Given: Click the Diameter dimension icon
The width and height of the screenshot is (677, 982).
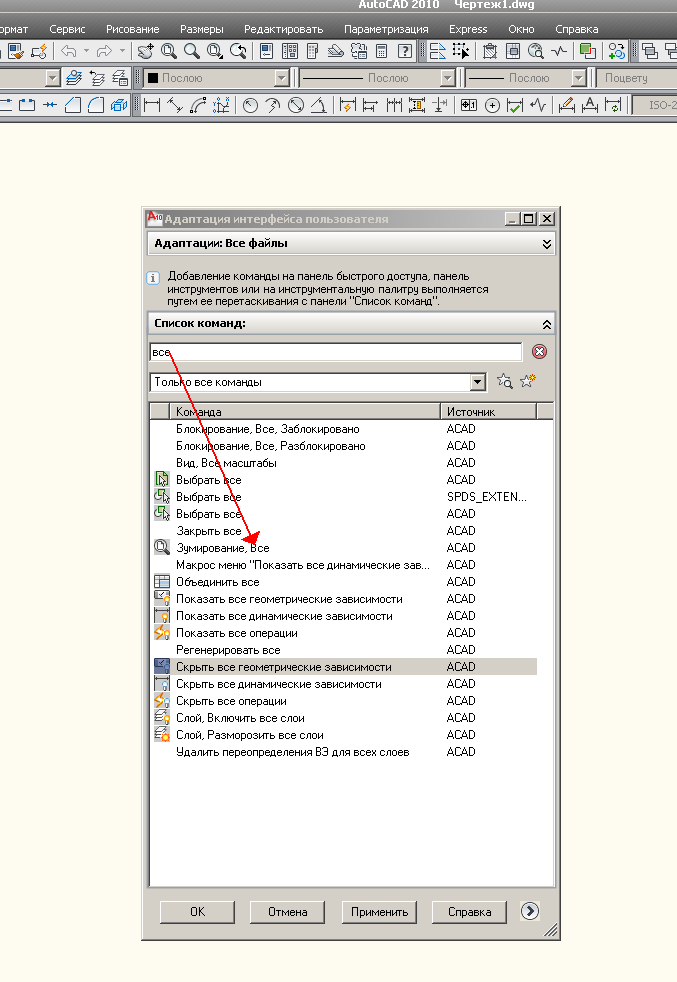Looking at the screenshot, I should [x=296, y=105].
